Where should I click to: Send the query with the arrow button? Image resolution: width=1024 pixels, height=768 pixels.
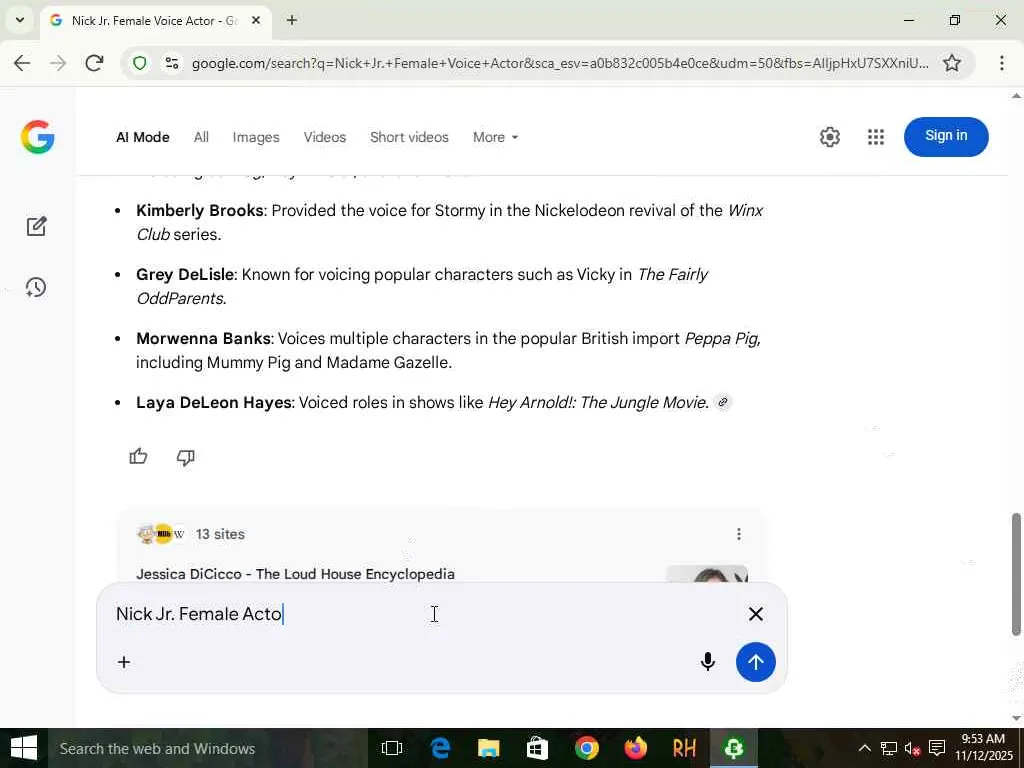[x=756, y=662]
